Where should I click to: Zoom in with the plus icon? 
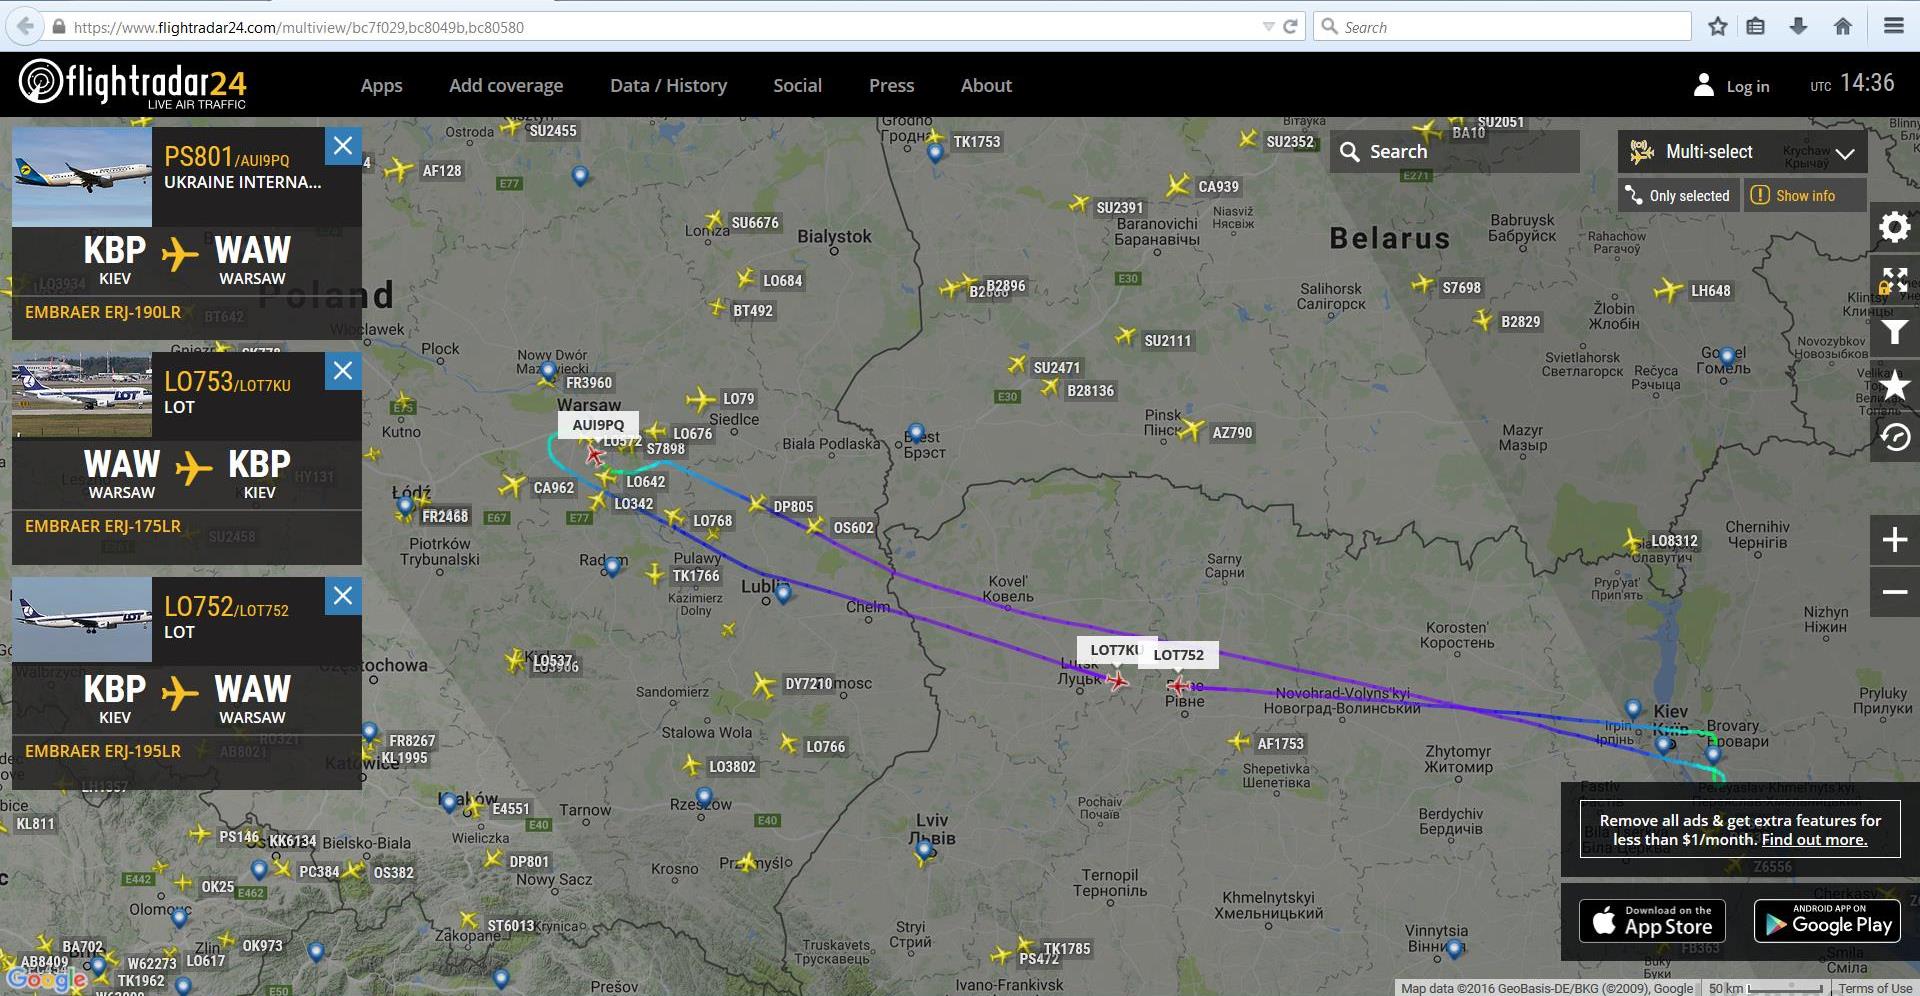coord(1894,540)
